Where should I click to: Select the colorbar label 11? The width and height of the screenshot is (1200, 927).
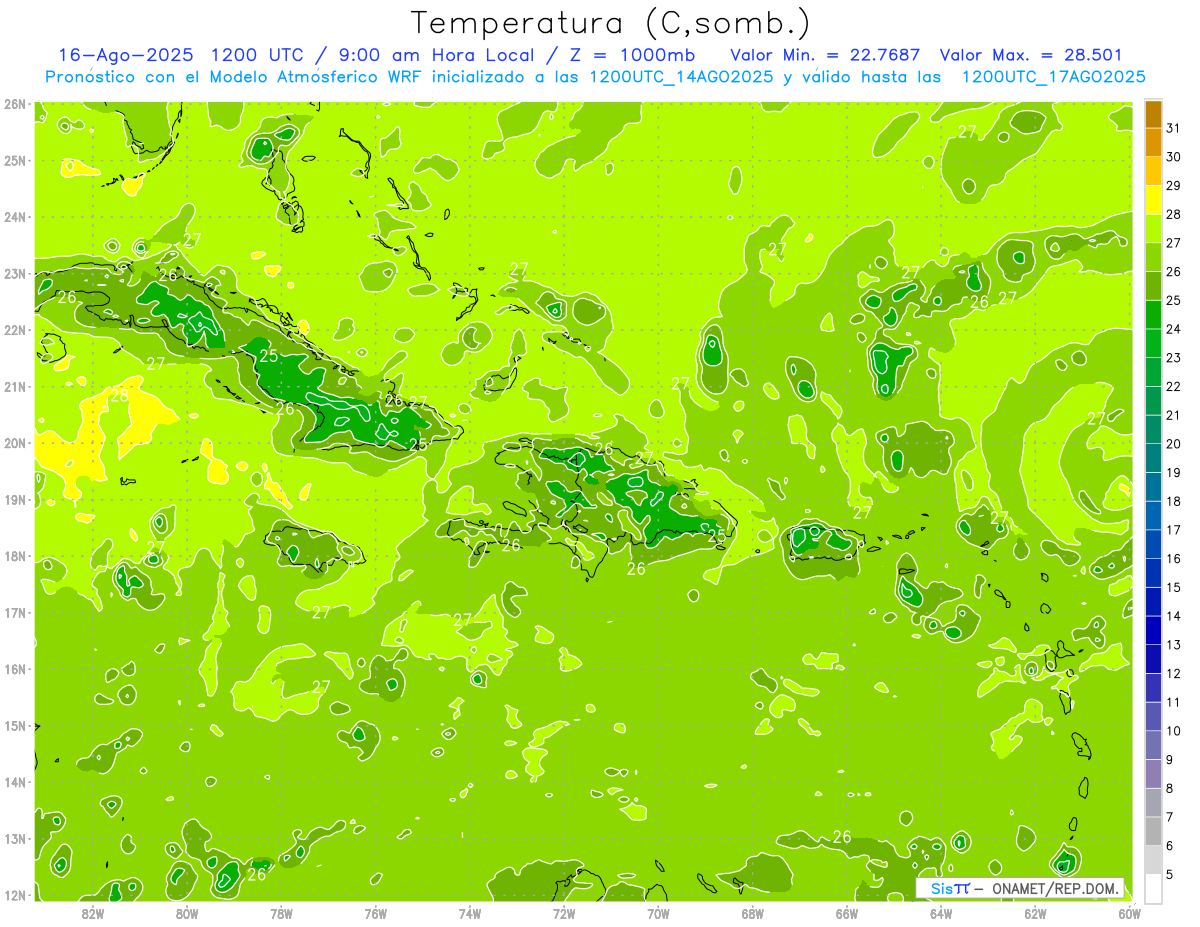[x=1173, y=702]
